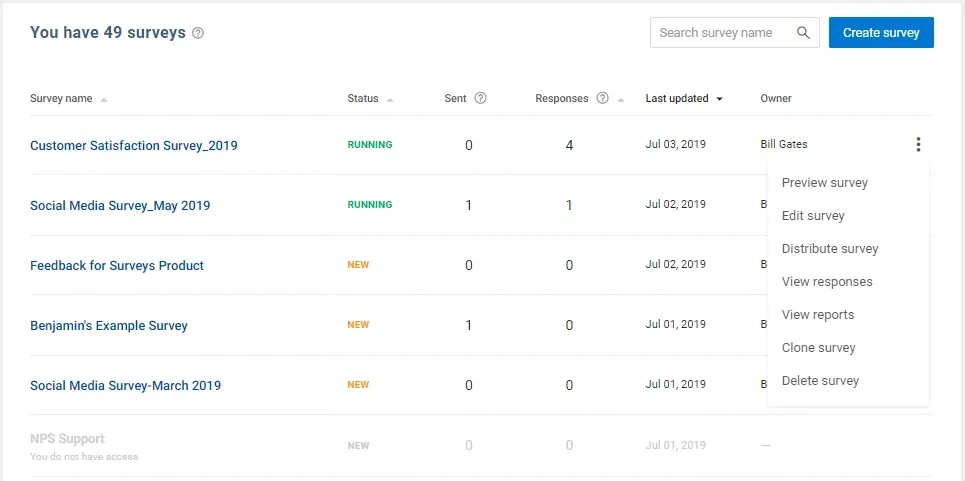The width and height of the screenshot is (965, 481).
Task: Open Social Media Survey-March 2019
Action: (126, 386)
